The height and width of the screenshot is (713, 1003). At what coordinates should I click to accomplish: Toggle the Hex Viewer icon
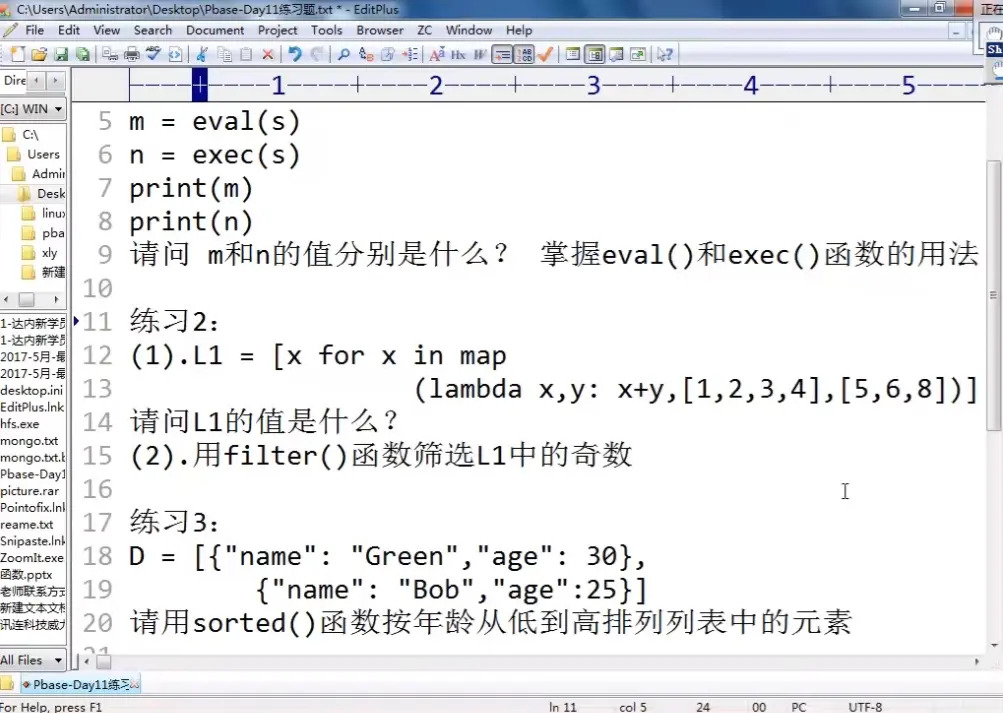click(x=459, y=54)
